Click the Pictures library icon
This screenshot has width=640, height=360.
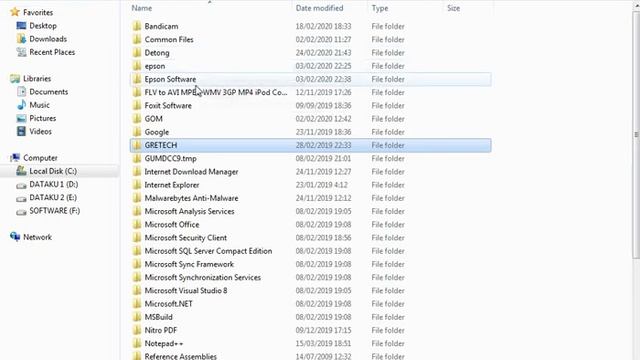pyautogui.click(x=21, y=118)
